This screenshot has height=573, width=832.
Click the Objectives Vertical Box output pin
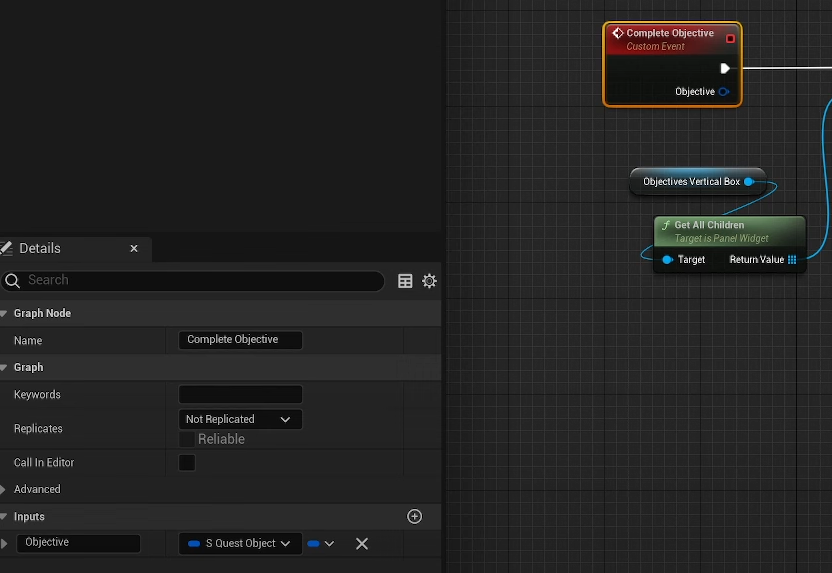(749, 182)
